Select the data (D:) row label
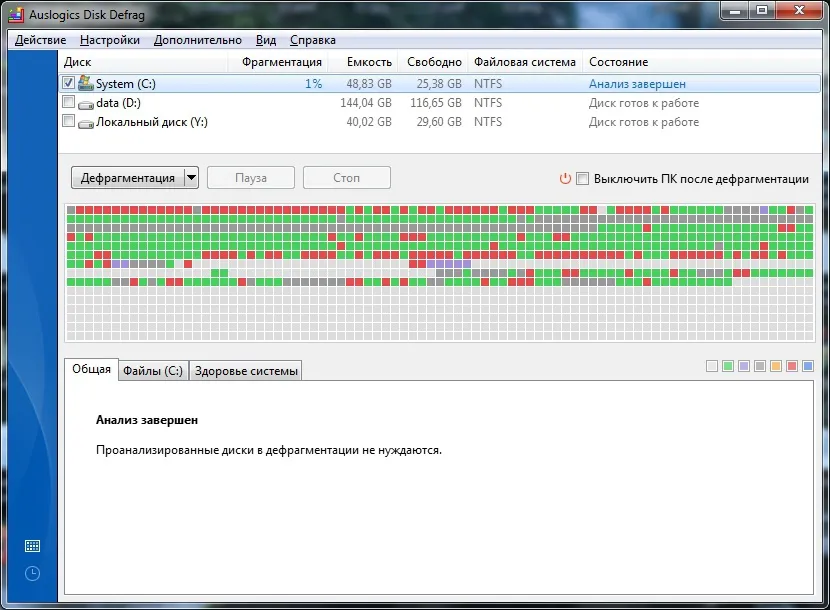 point(119,103)
